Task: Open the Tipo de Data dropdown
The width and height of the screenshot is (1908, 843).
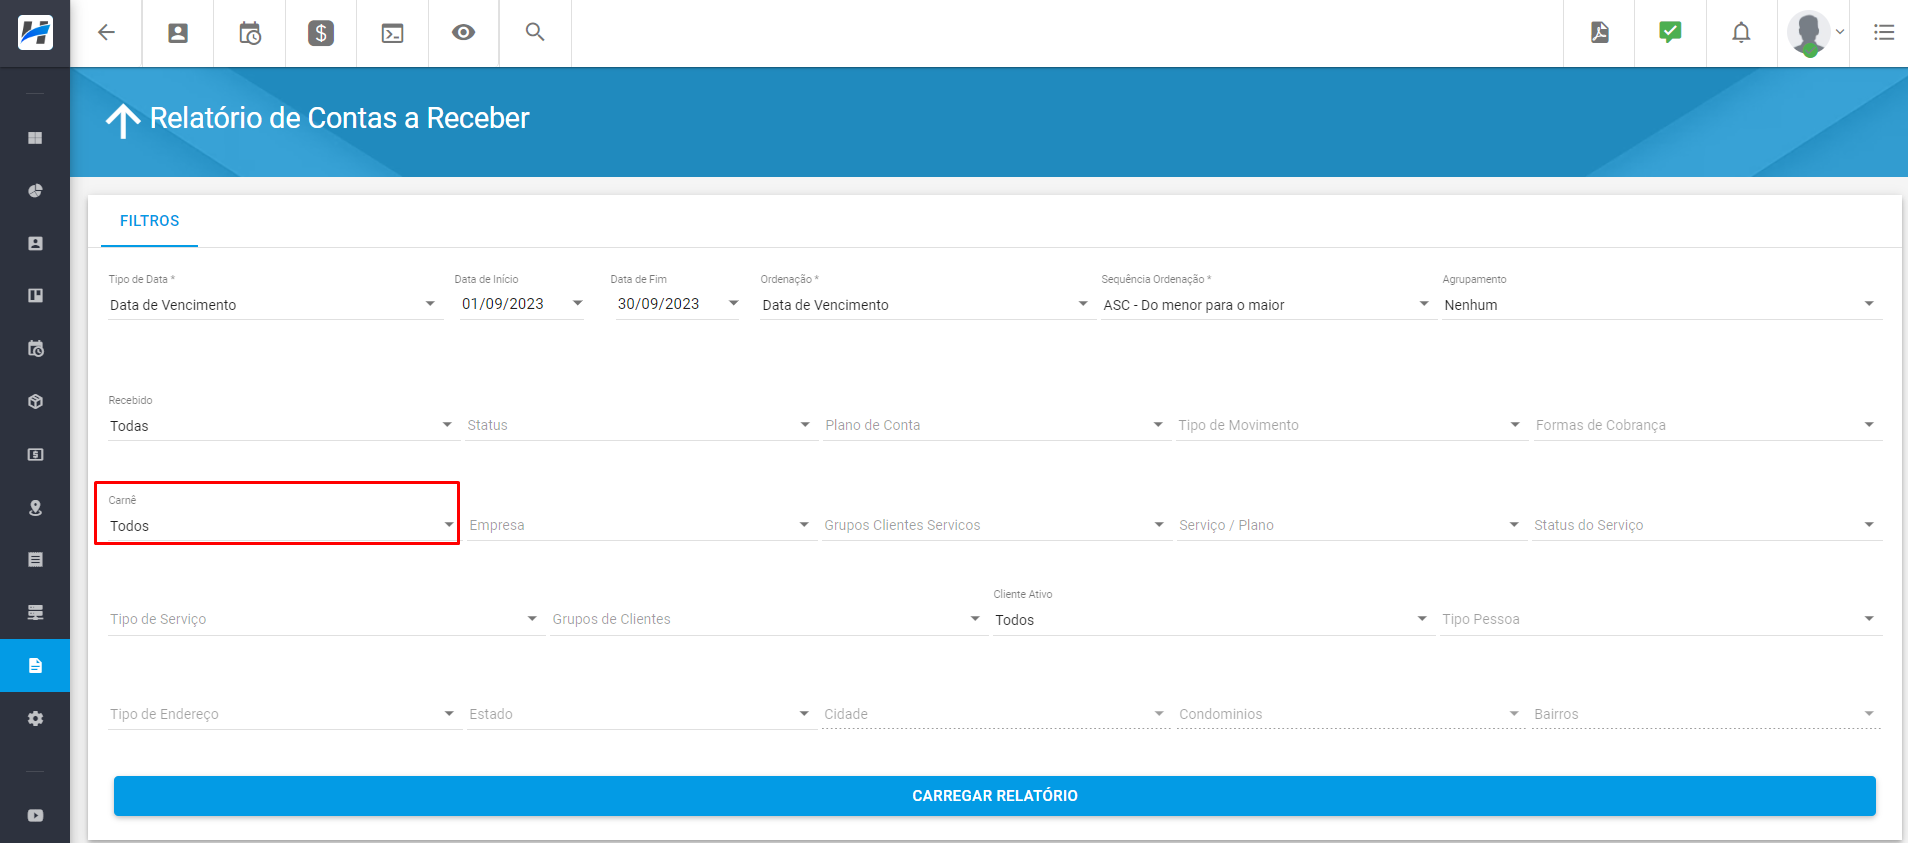Action: point(275,304)
